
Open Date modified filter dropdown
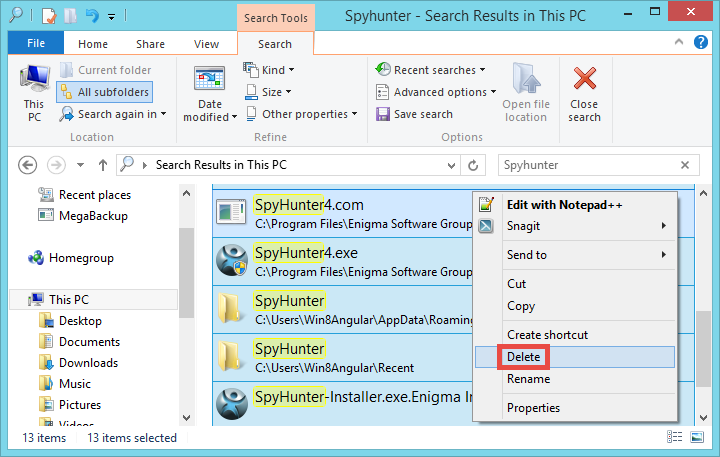pyautogui.click(x=210, y=94)
